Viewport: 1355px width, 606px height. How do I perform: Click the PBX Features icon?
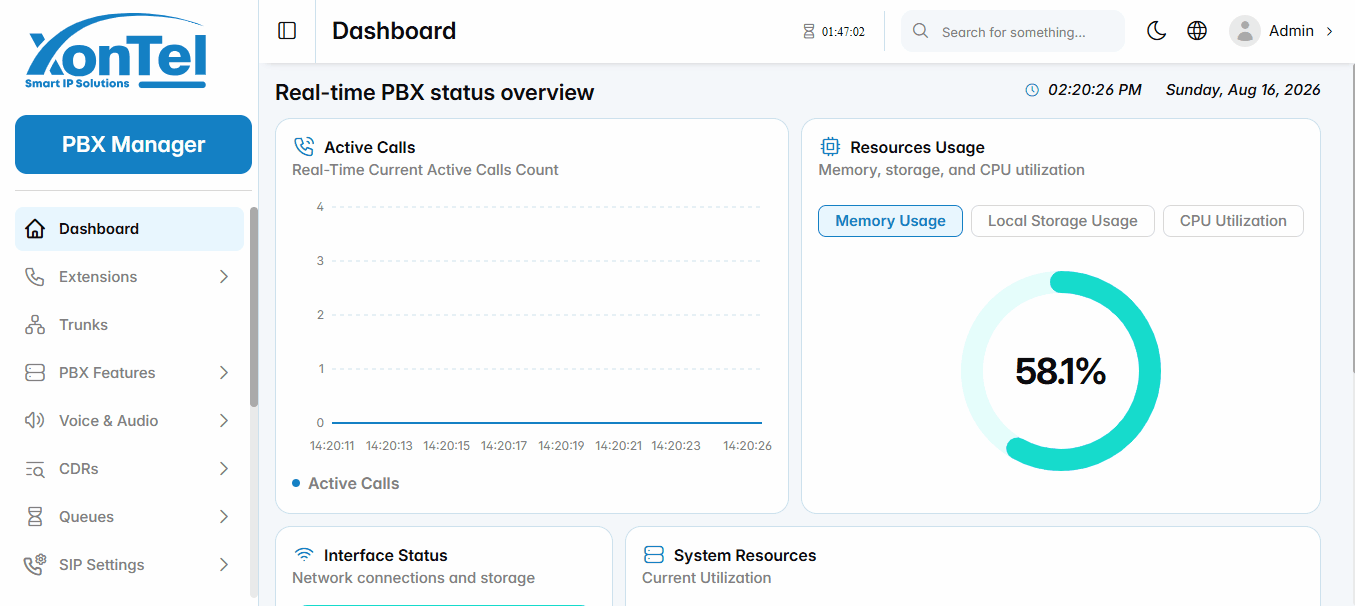pyautogui.click(x=35, y=373)
